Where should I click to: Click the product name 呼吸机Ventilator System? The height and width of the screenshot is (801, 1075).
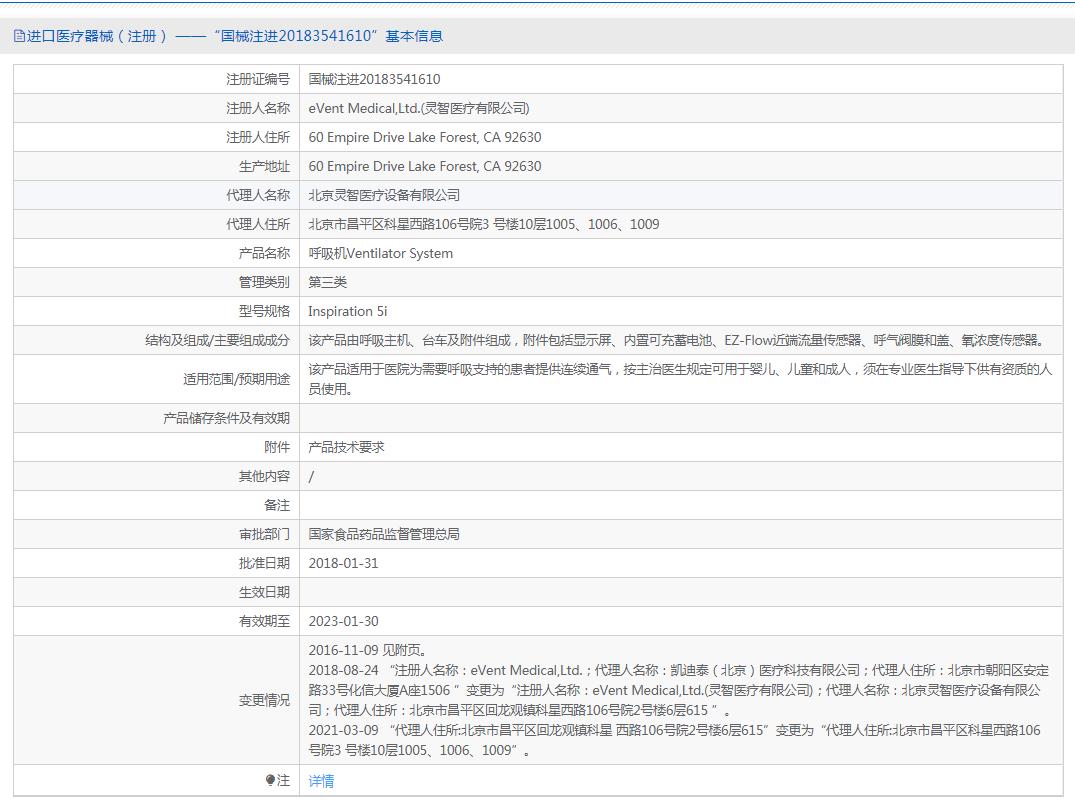380,253
